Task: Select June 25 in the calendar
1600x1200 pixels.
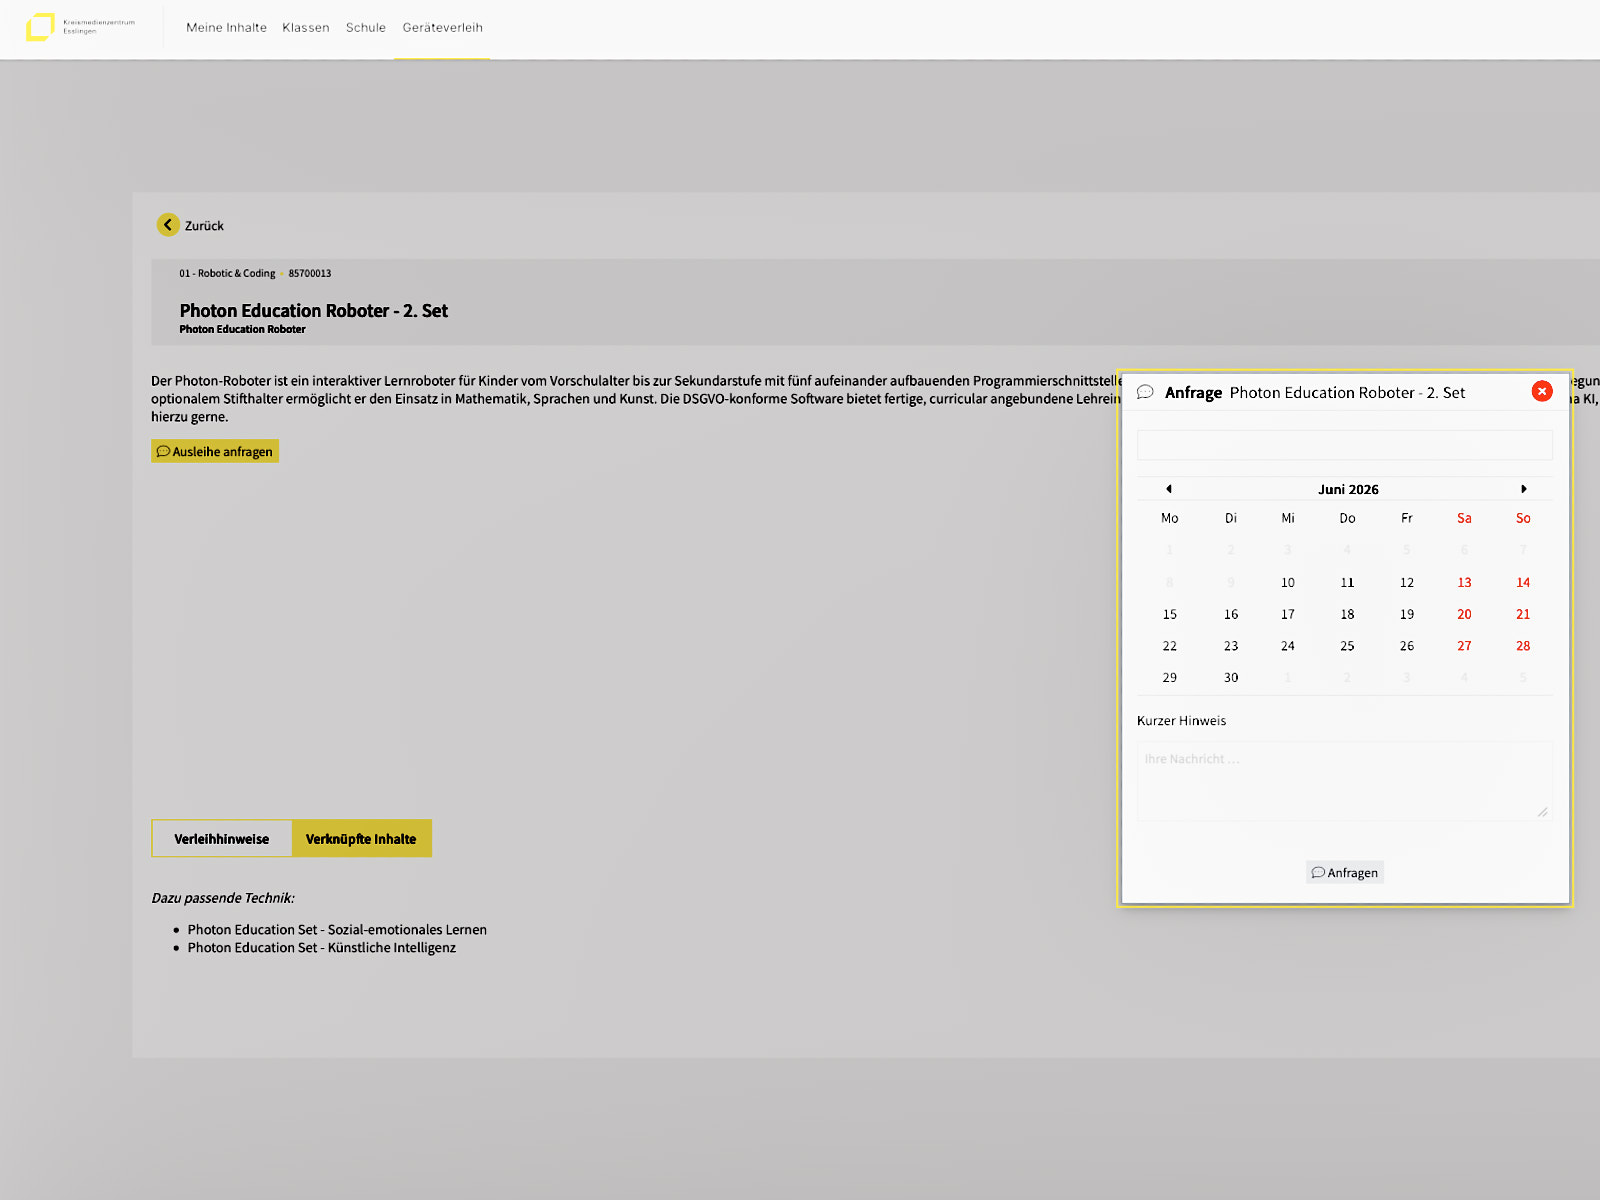Action: [x=1347, y=646]
